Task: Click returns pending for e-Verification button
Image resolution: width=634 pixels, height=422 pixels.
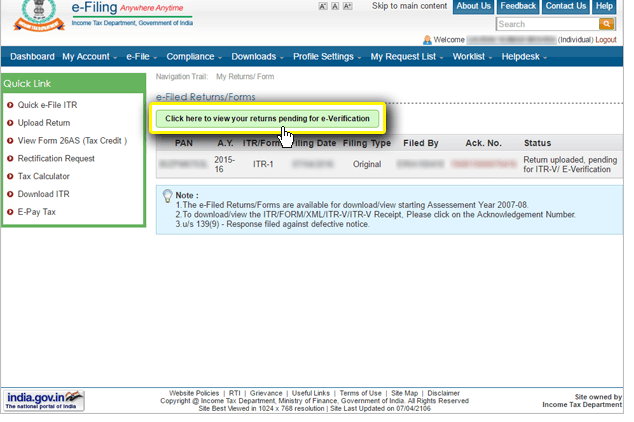Action: pos(267,119)
